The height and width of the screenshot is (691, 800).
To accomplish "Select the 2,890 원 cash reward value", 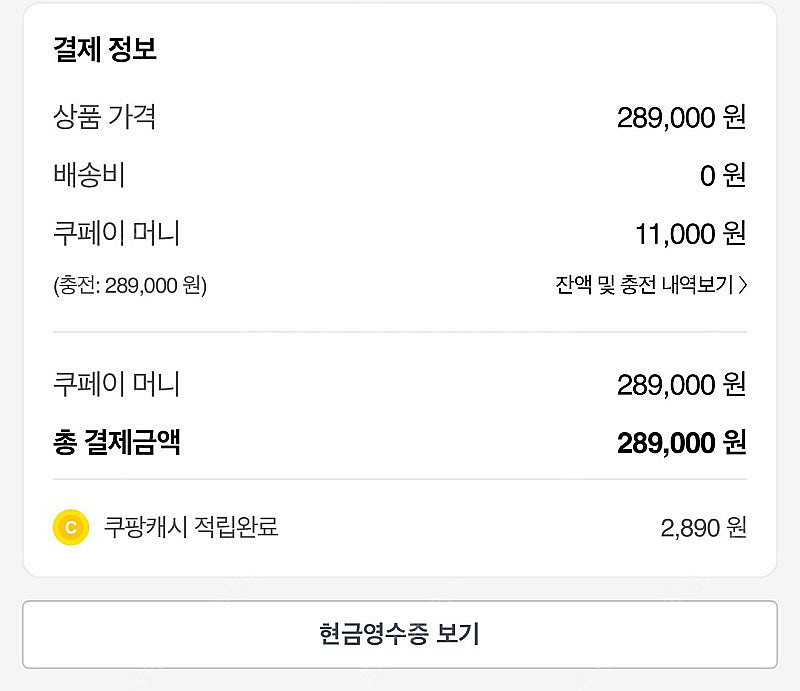I will [x=703, y=528].
